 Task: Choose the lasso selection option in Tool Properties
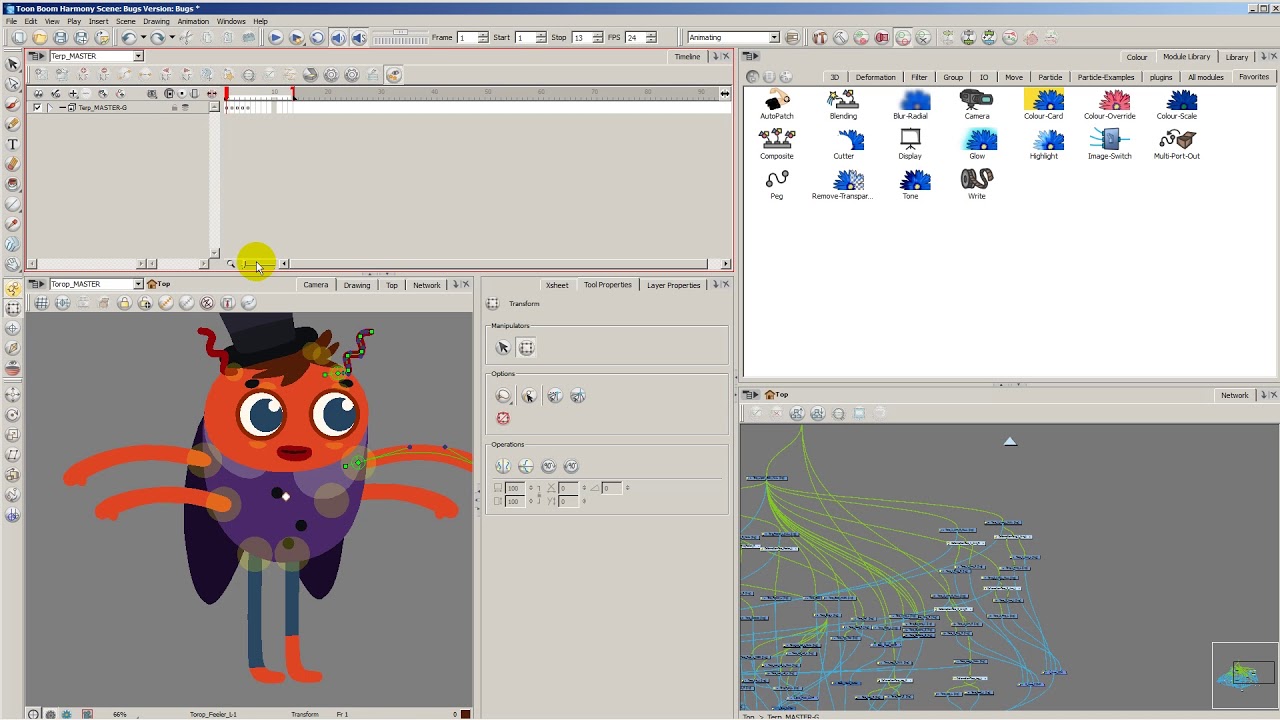click(503, 396)
